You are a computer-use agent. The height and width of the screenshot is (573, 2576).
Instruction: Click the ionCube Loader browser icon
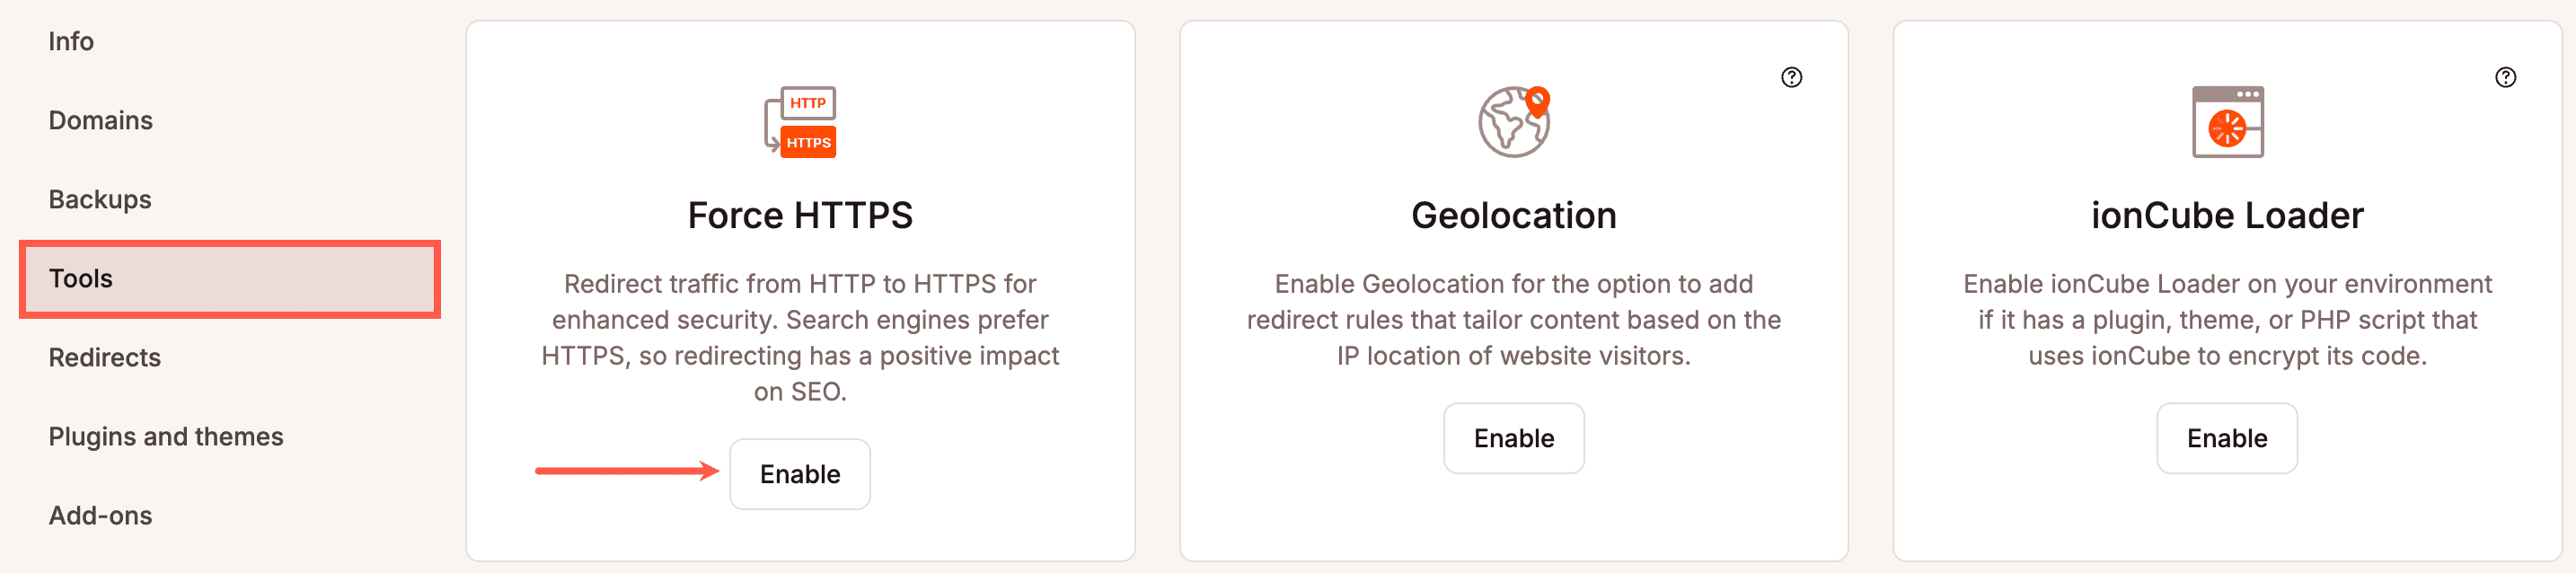click(x=2227, y=122)
